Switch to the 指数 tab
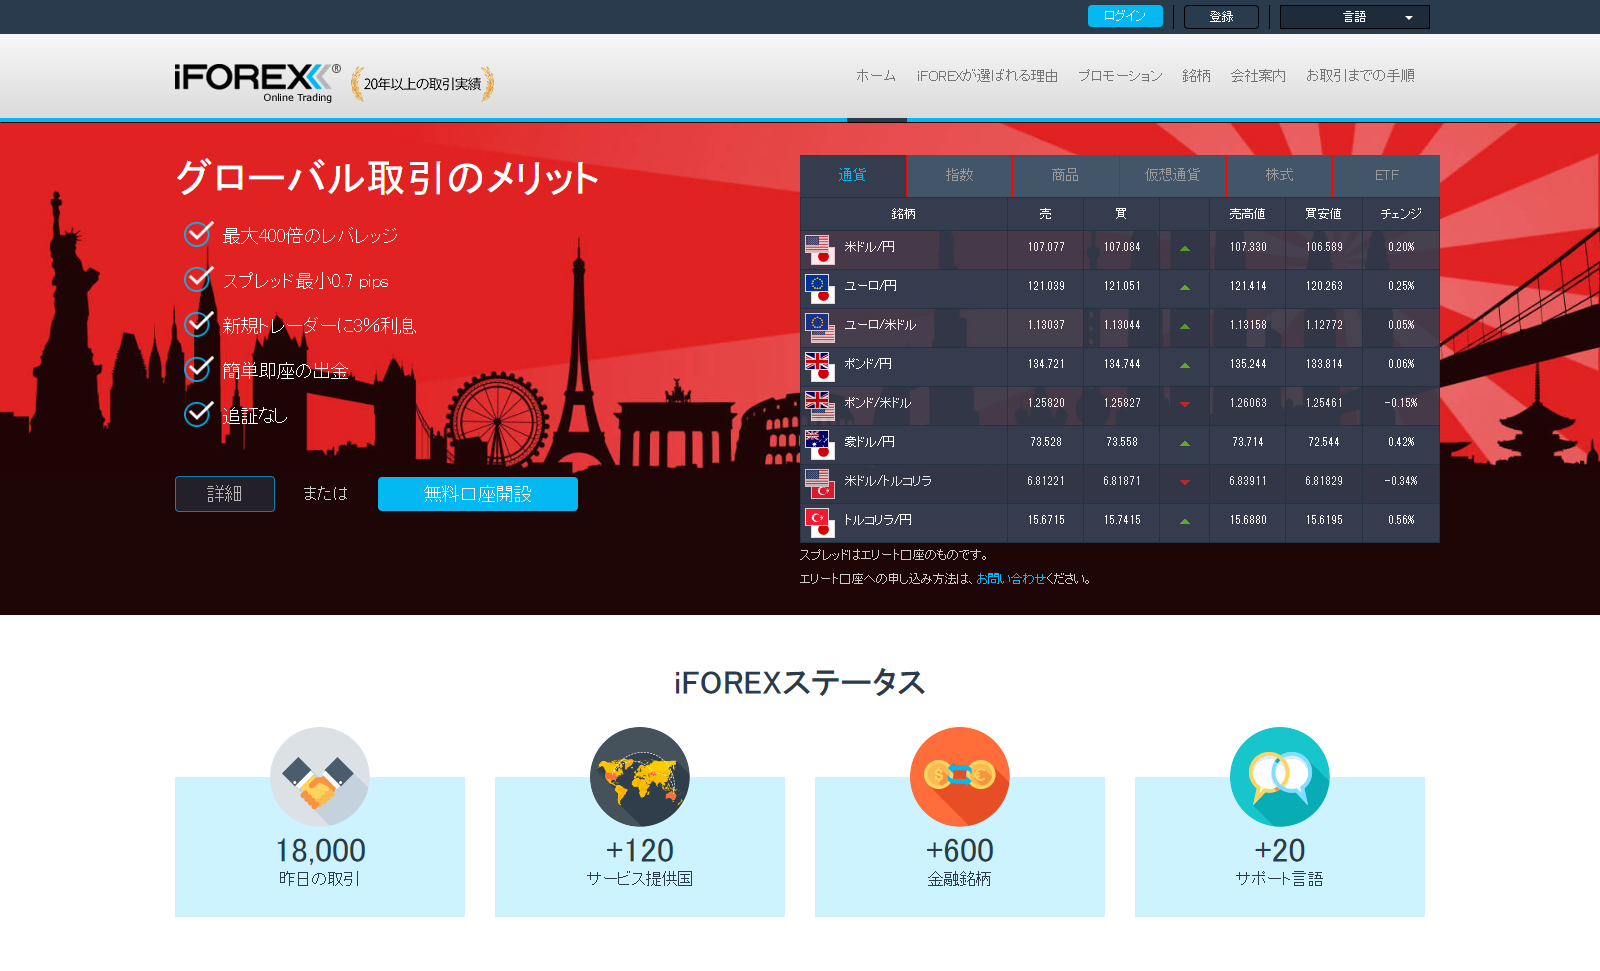 (960, 175)
